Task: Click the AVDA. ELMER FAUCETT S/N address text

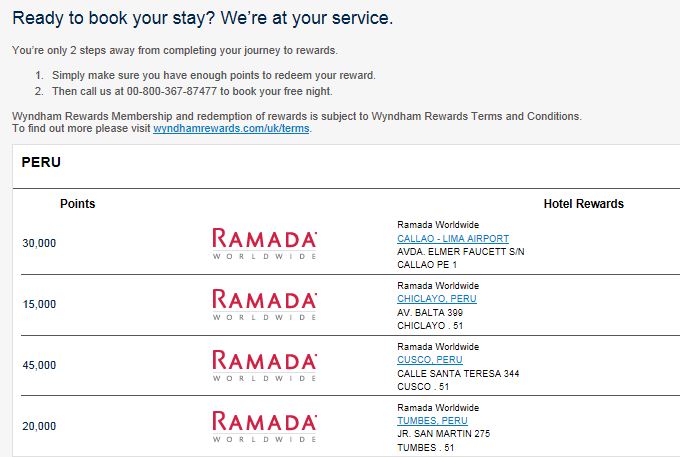Action: [461, 251]
